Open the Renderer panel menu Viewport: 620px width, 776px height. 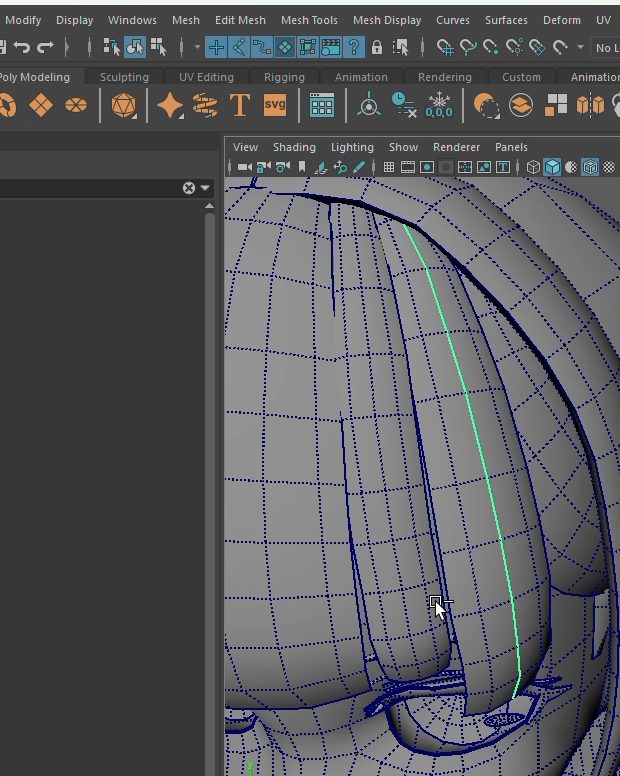pyautogui.click(x=456, y=147)
